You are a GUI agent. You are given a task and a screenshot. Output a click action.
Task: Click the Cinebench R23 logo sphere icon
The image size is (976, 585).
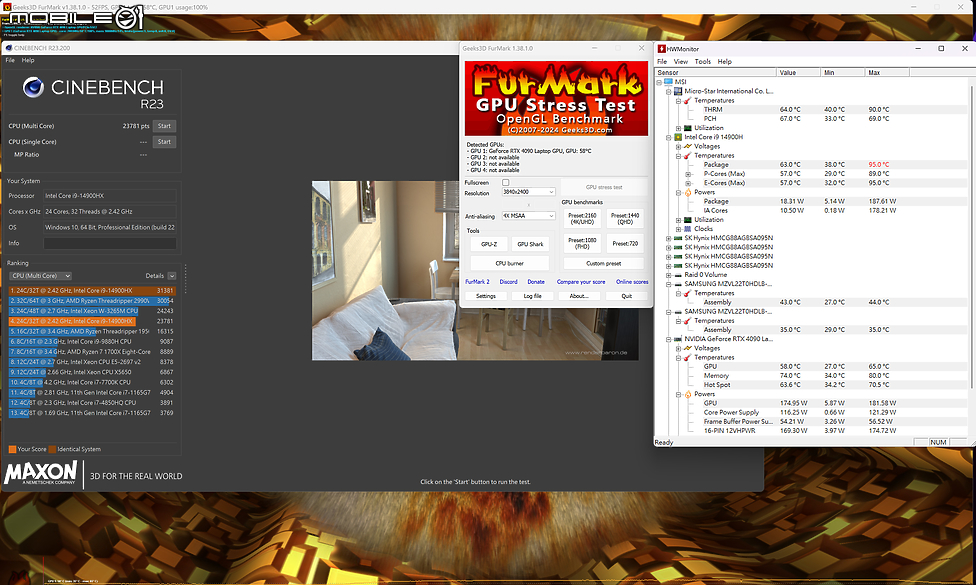click(34, 88)
